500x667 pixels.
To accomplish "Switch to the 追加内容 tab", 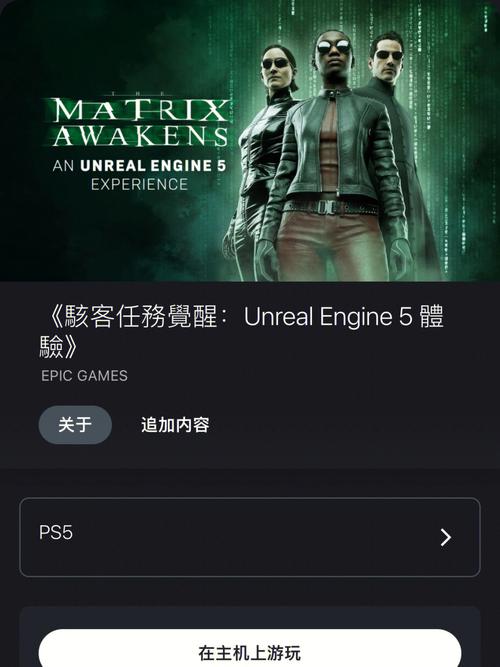I will coord(175,425).
